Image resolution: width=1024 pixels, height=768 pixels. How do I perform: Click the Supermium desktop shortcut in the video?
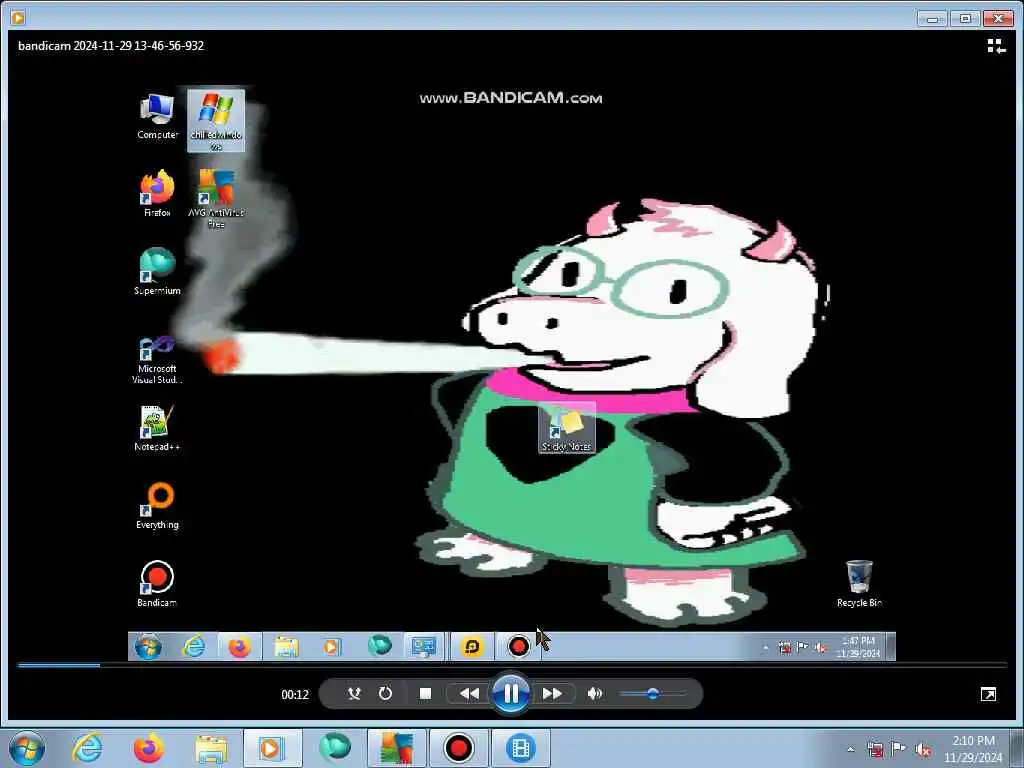[x=157, y=272]
